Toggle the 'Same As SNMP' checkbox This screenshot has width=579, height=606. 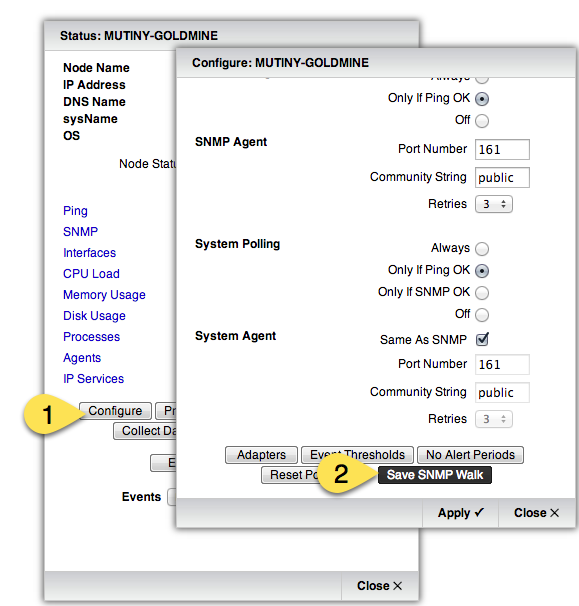pyautogui.click(x=482, y=339)
